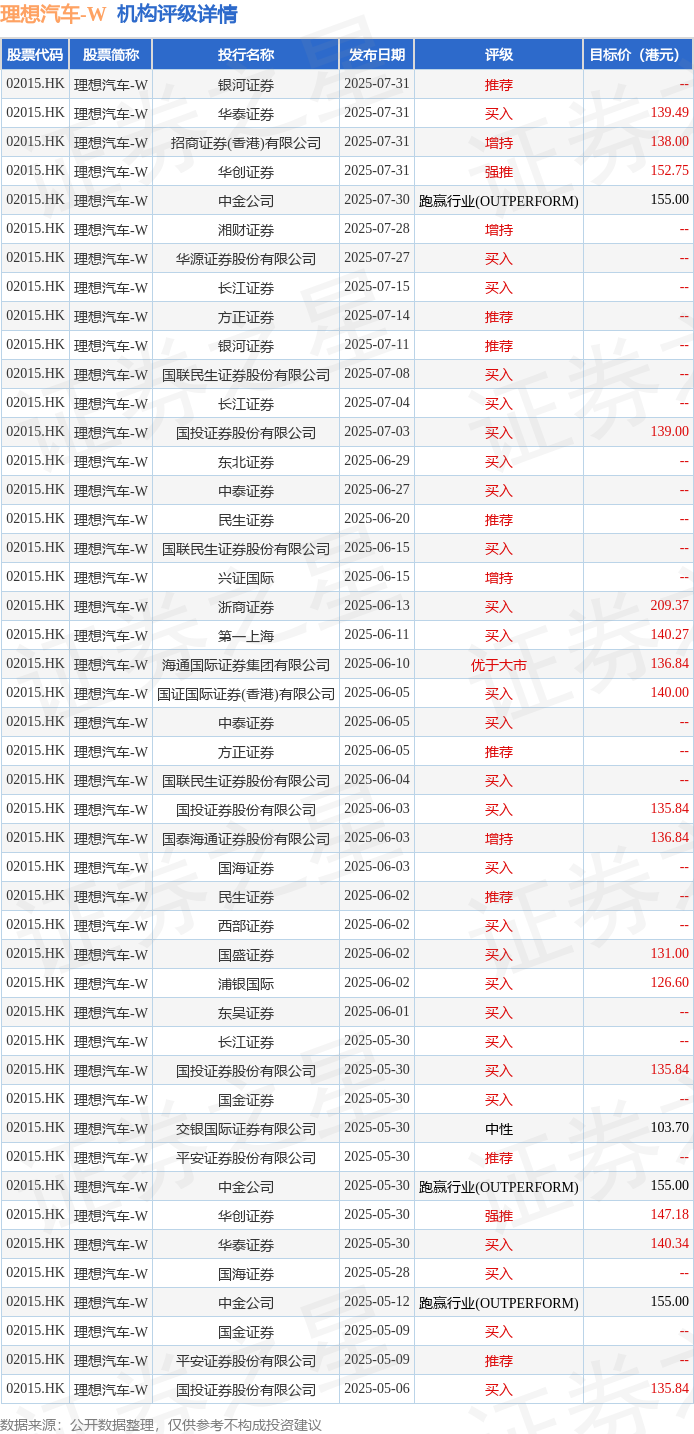
Task: Click the date 2025-05-06
Action: pyautogui.click(x=377, y=1389)
